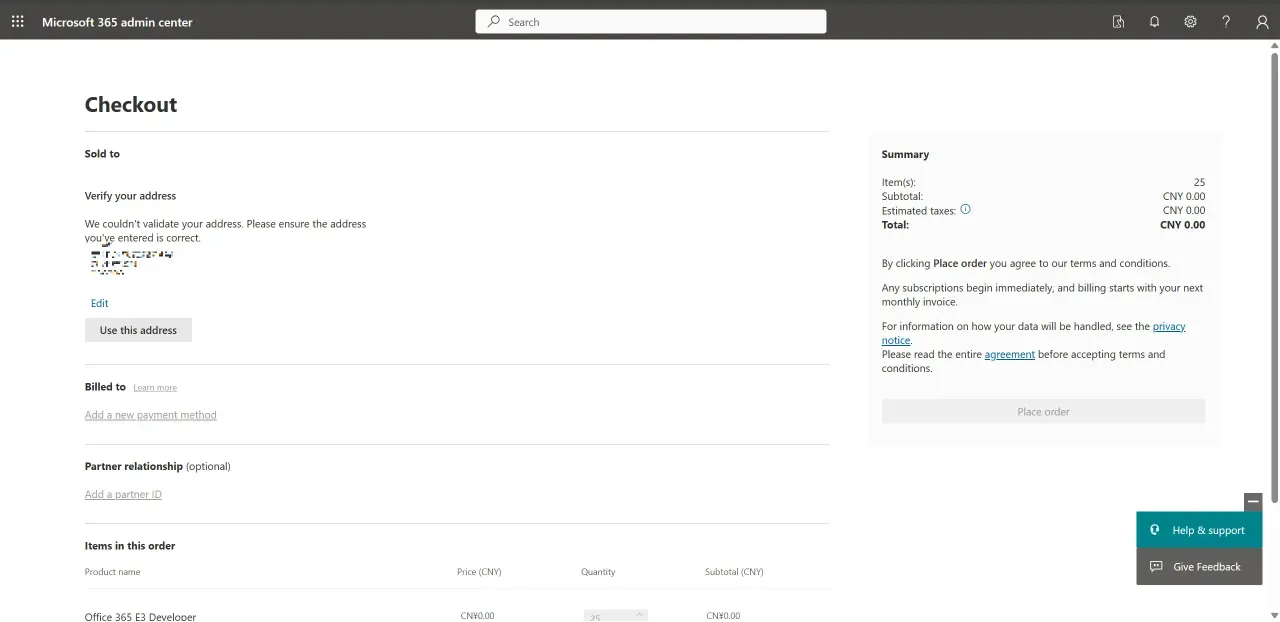Click the Microsoft 365 admin center title
The width and height of the screenshot is (1280, 622).
pyautogui.click(x=117, y=22)
